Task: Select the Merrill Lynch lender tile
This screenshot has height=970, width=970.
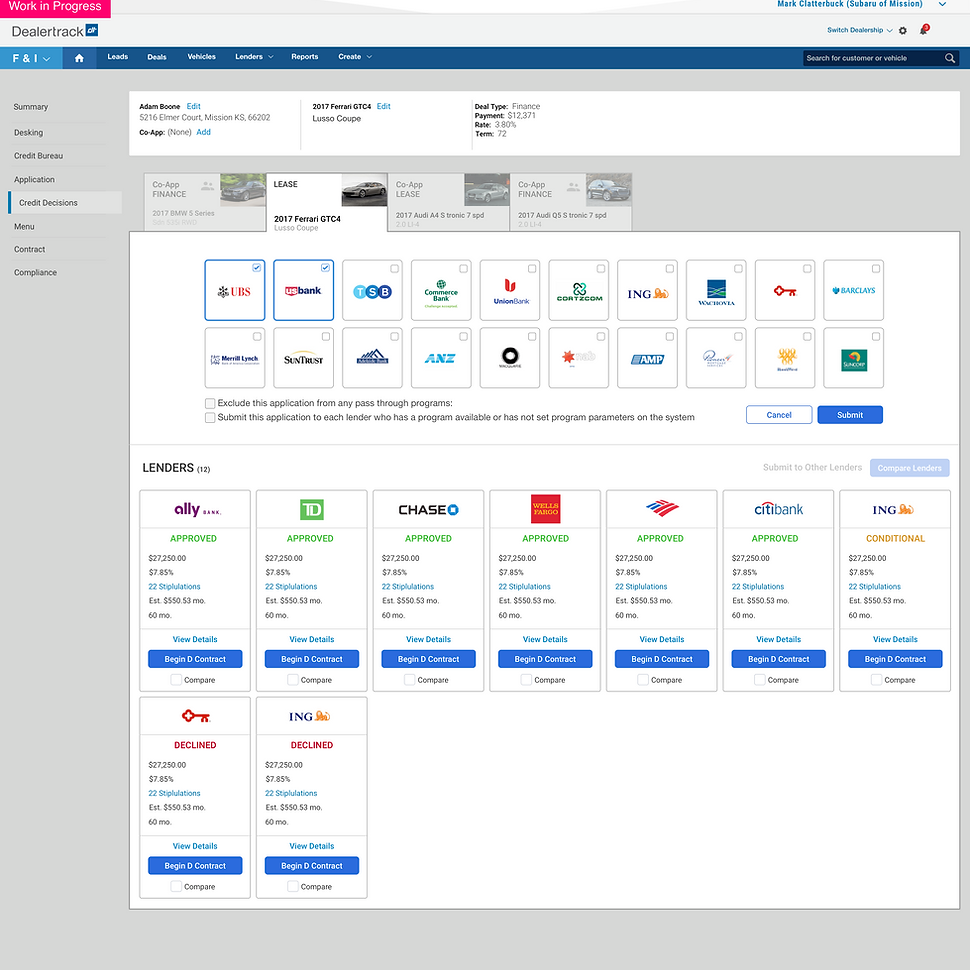Action: (x=234, y=358)
